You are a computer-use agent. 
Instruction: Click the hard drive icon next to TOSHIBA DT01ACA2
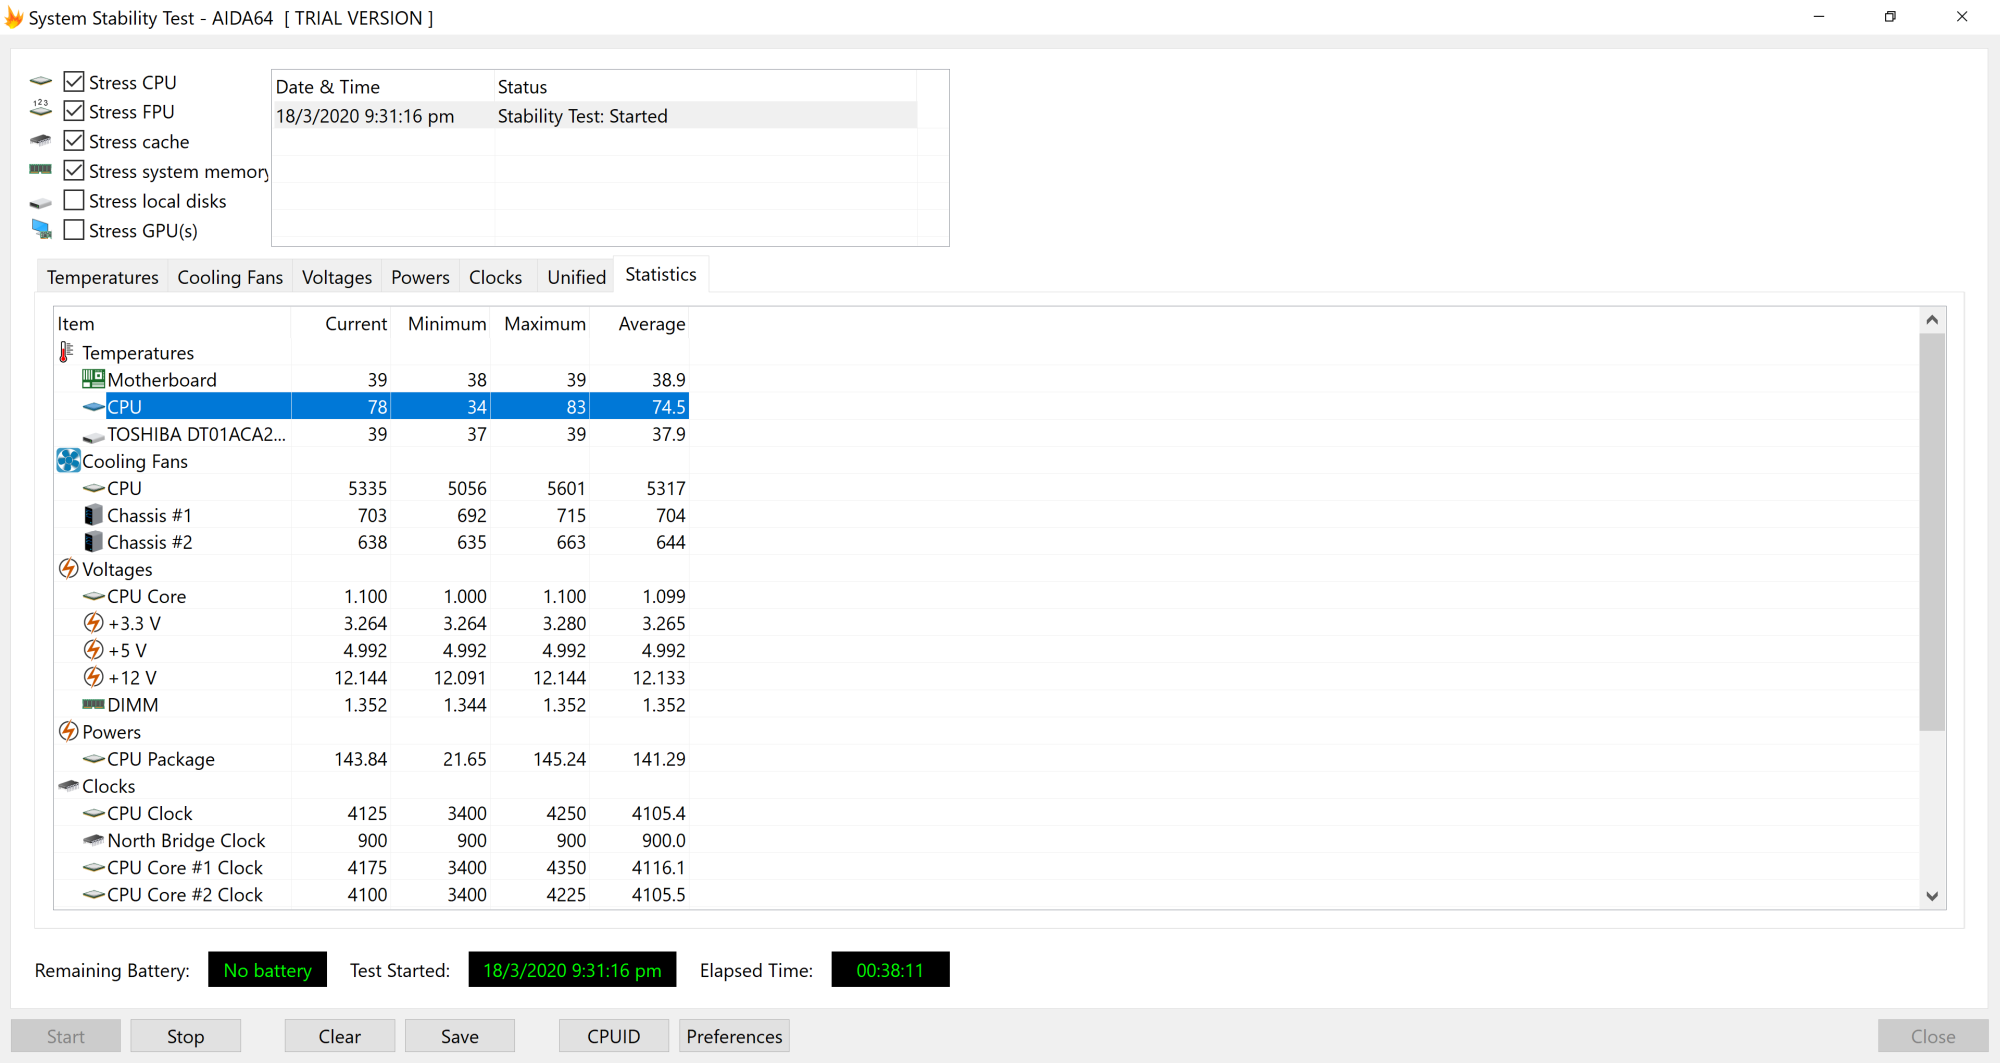(93, 436)
